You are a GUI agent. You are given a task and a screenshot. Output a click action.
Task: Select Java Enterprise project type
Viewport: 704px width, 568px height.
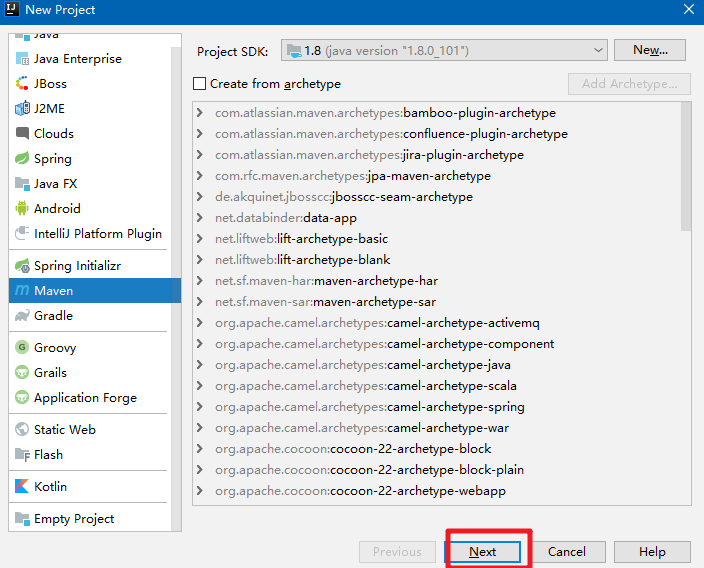pyautogui.click(x=90, y=59)
